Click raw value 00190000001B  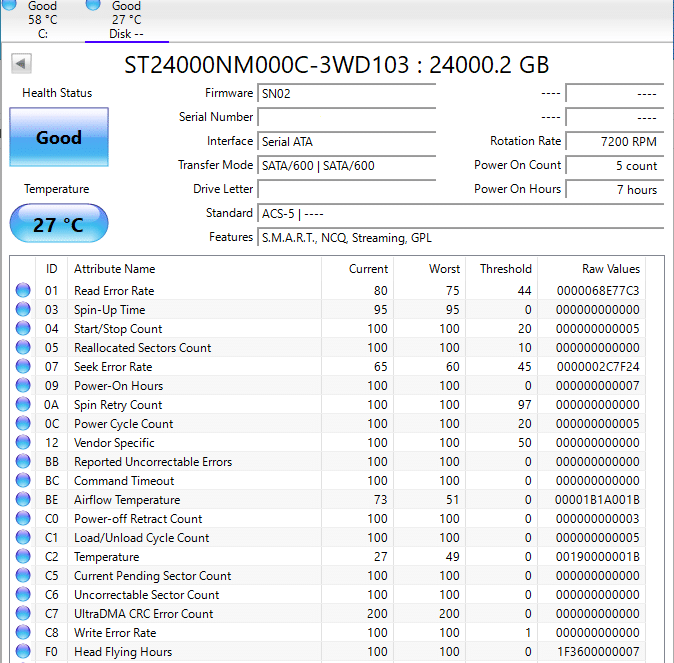[x=597, y=557]
